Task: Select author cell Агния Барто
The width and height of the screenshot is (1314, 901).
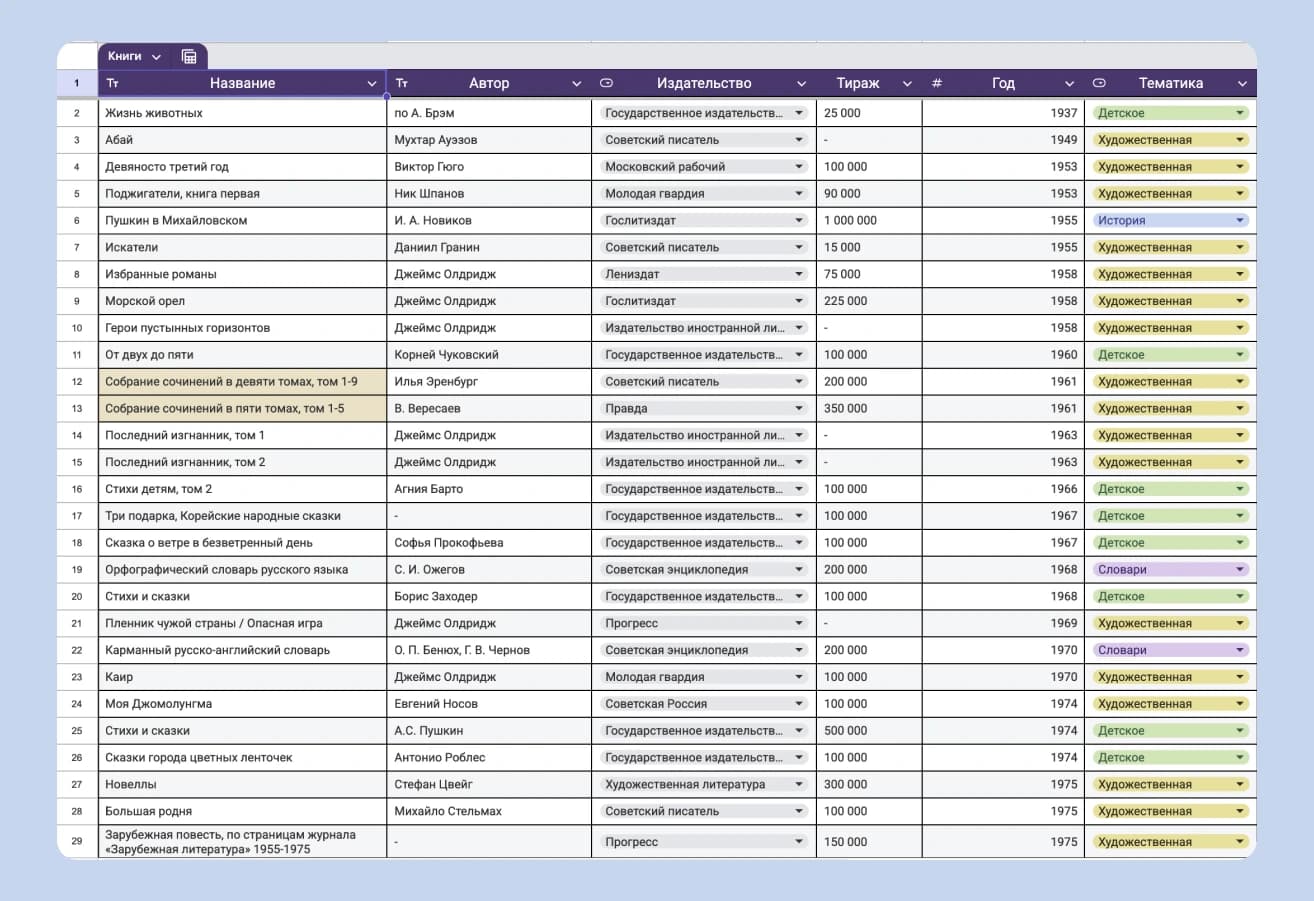Action: tap(489, 489)
